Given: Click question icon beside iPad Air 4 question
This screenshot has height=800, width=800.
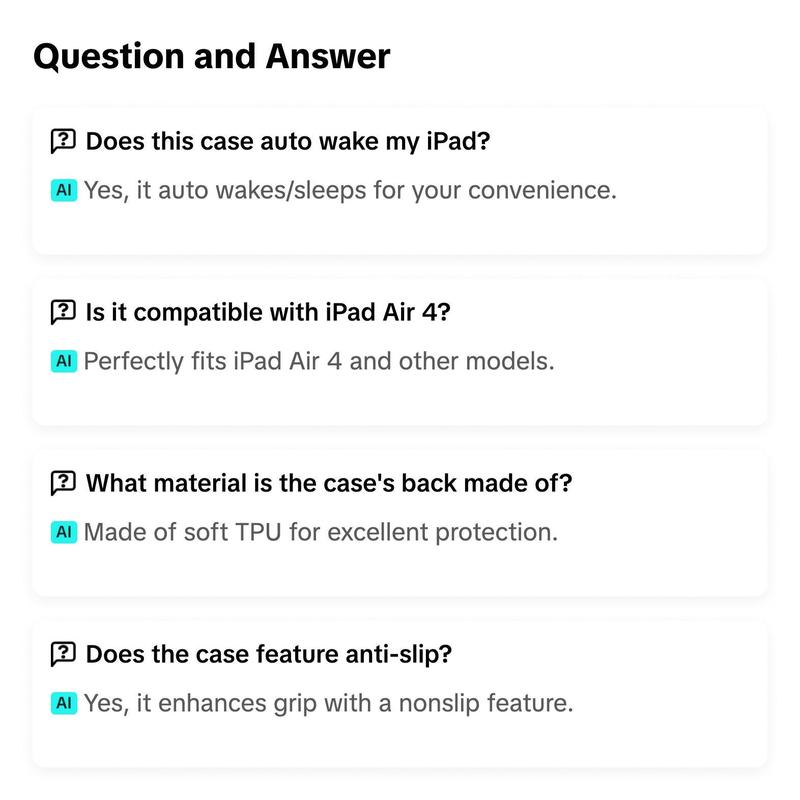Looking at the screenshot, I should point(63,312).
